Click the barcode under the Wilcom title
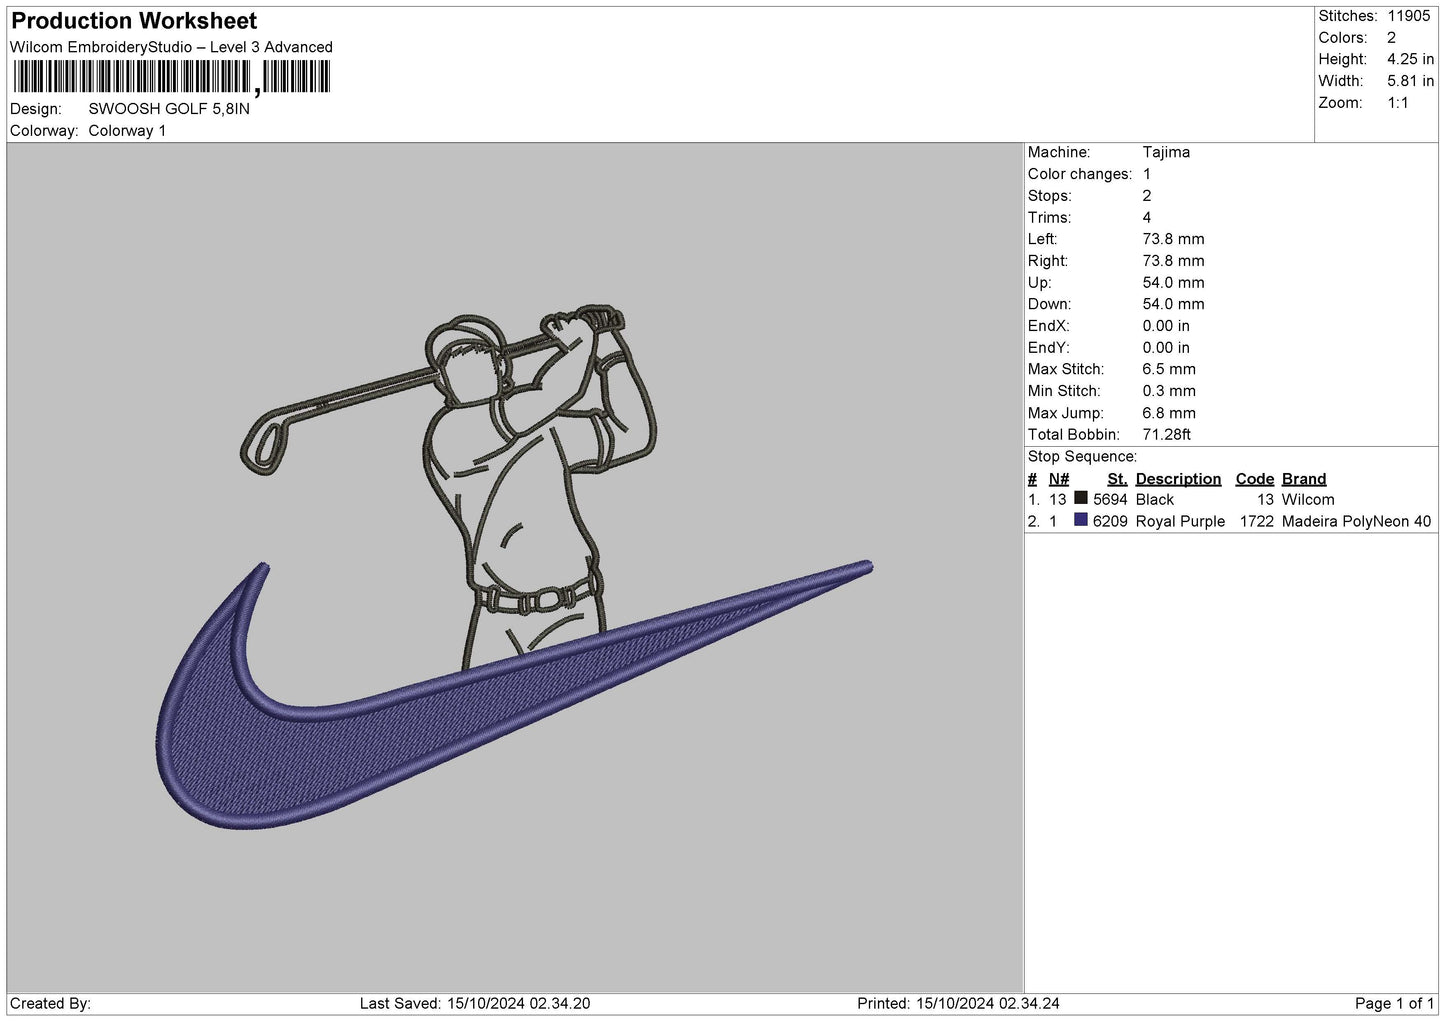1445x1021 pixels. point(171,77)
